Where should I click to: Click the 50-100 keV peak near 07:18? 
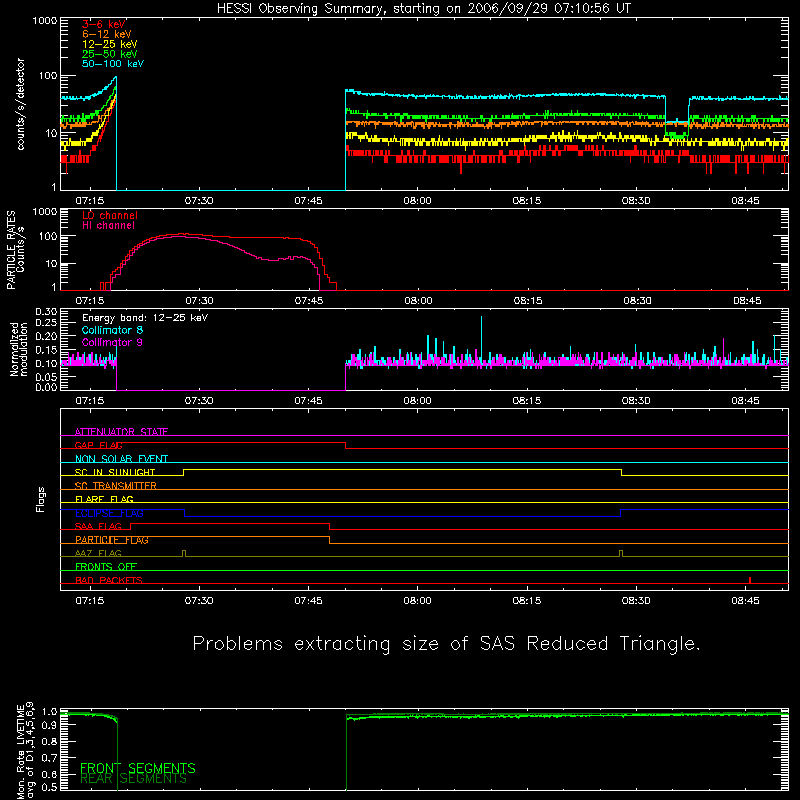(115, 78)
